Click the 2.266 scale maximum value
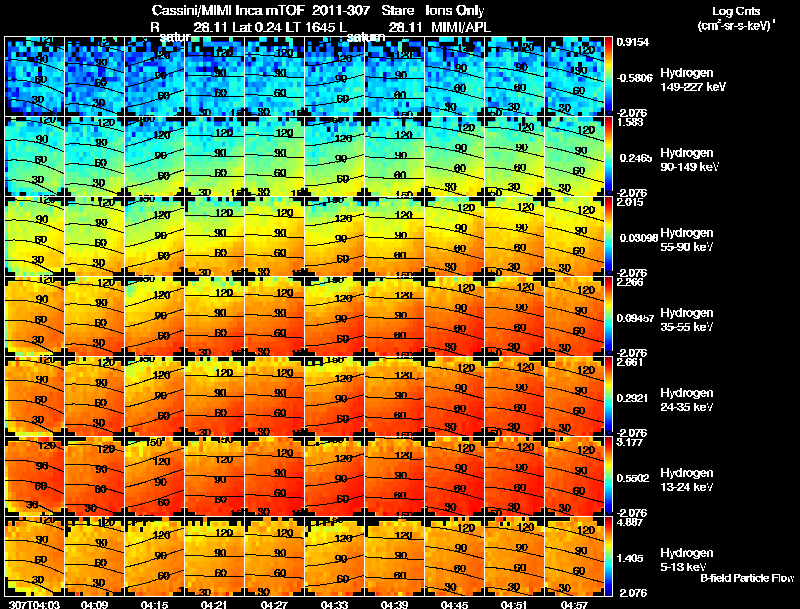The width and height of the screenshot is (800, 609). (x=630, y=283)
